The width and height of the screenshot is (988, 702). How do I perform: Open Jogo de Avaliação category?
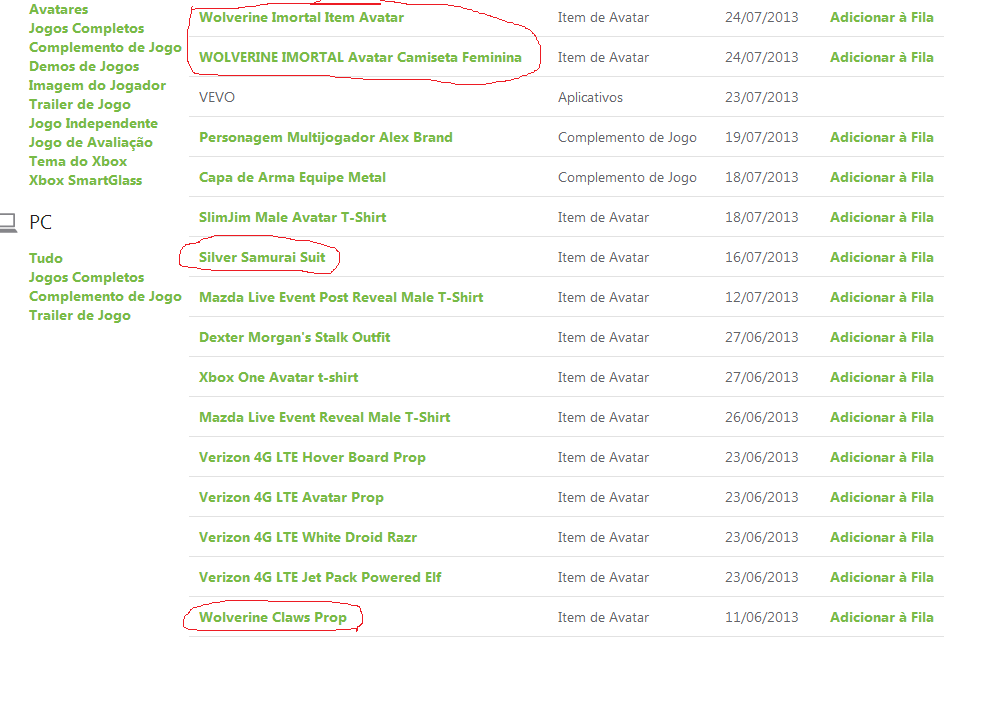point(91,142)
